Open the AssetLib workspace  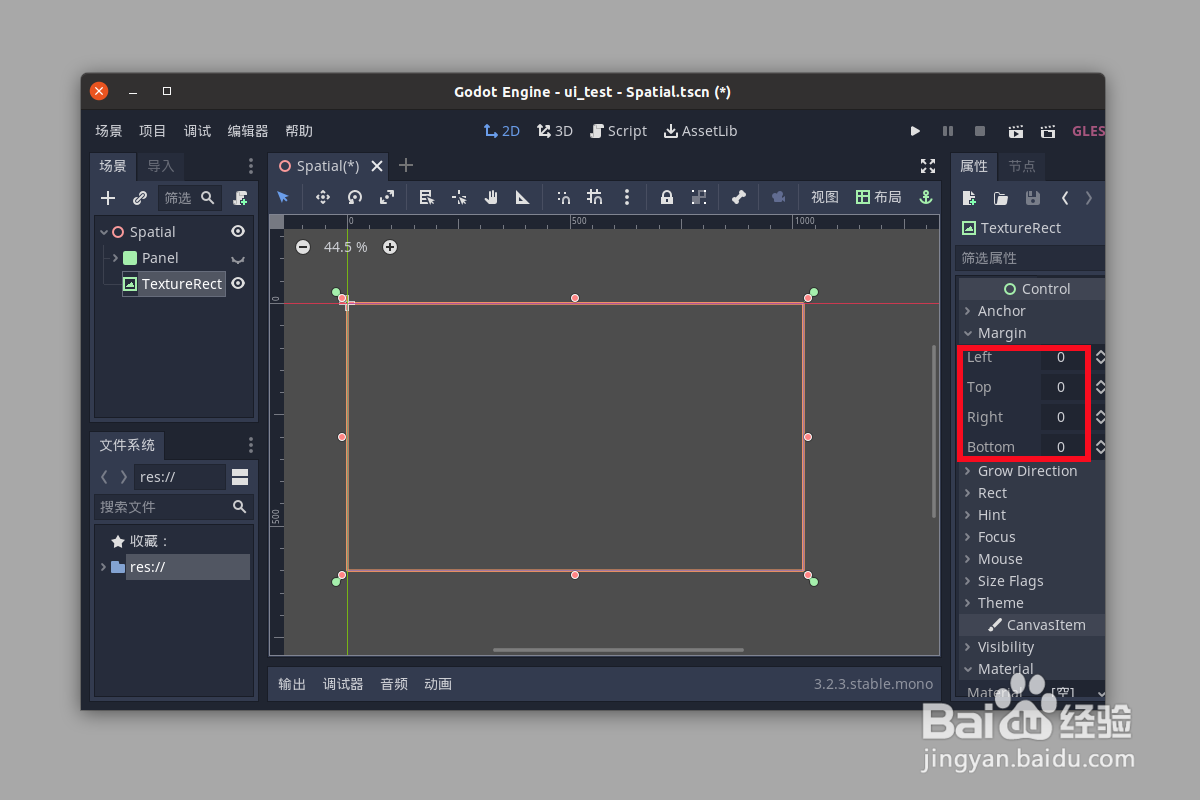[x=700, y=131]
